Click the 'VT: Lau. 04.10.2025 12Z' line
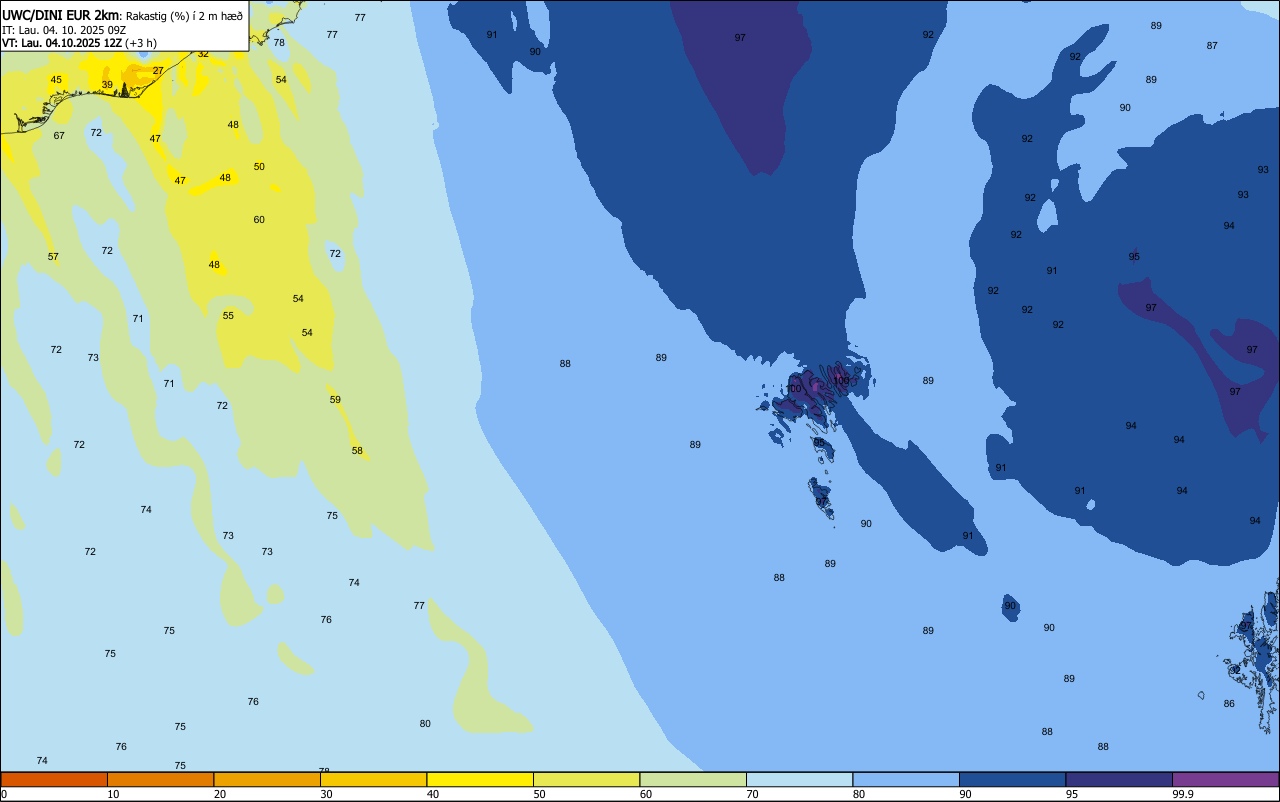This screenshot has width=1280, height=802. pyautogui.click(x=63, y=43)
